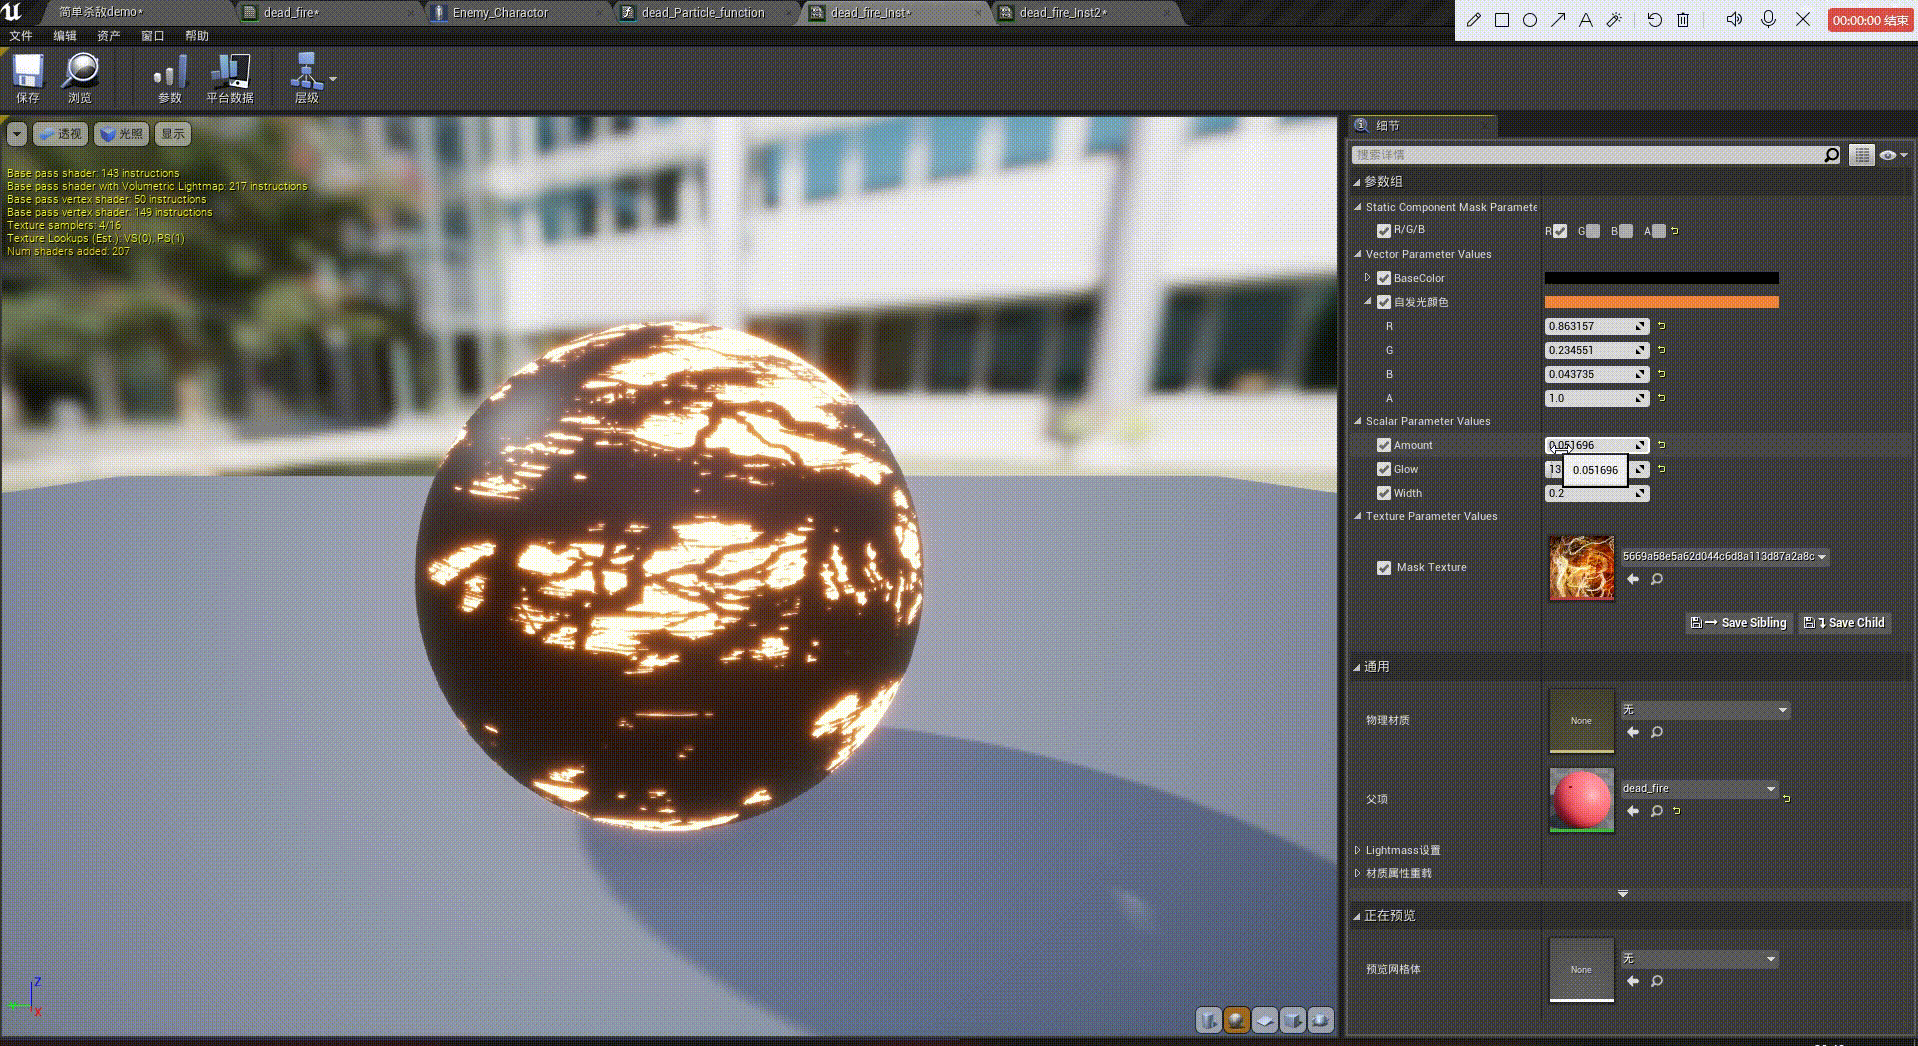Click the trash icon in recorder bar
The width and height of the screenshot is (1918, 1046).
(1683, 20)
